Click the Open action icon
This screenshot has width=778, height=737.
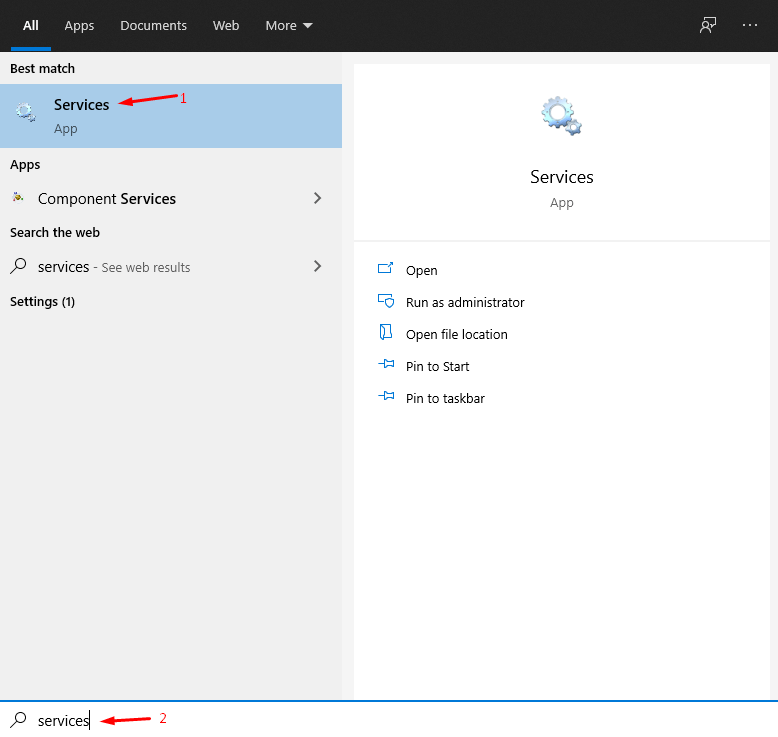[x=386, y=268]
